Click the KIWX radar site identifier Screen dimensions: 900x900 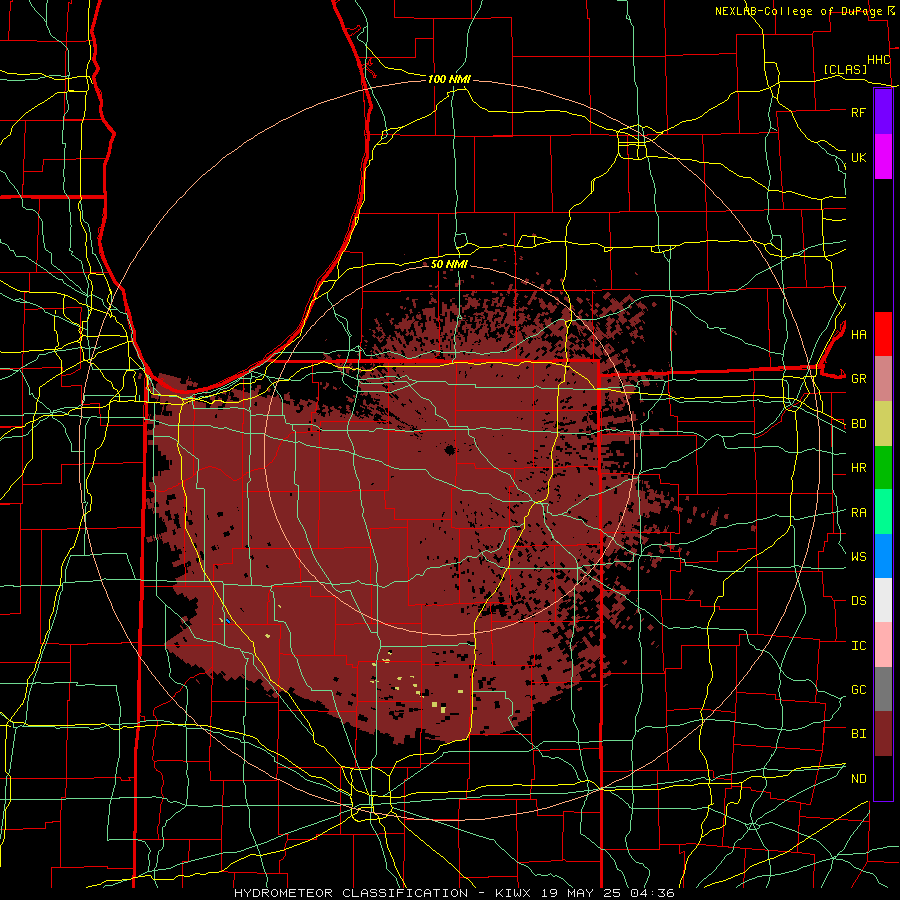coord(514,893)
